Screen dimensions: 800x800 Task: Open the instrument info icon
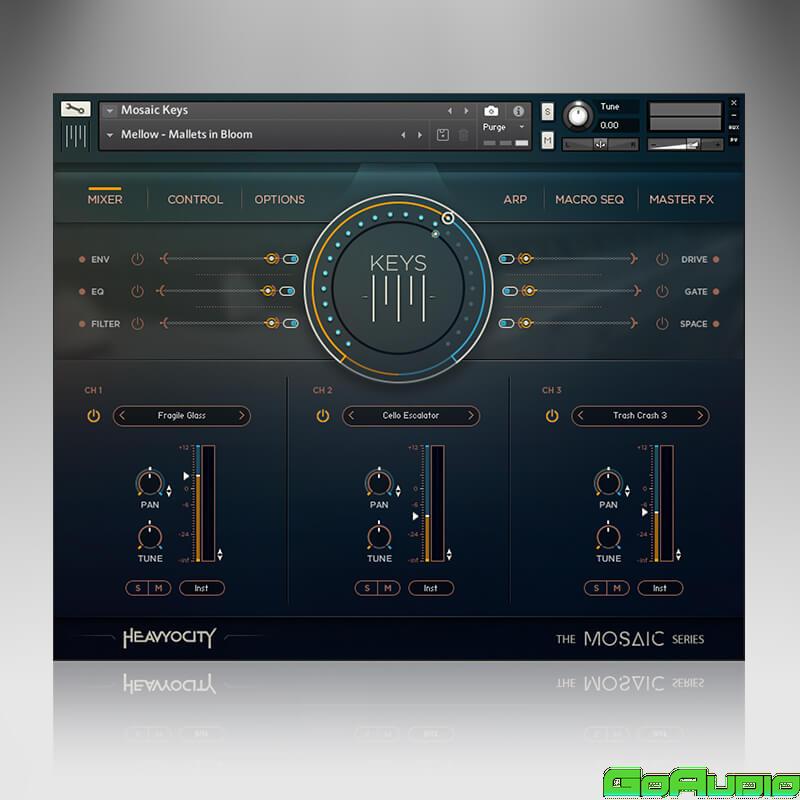(x=518, y=111)
